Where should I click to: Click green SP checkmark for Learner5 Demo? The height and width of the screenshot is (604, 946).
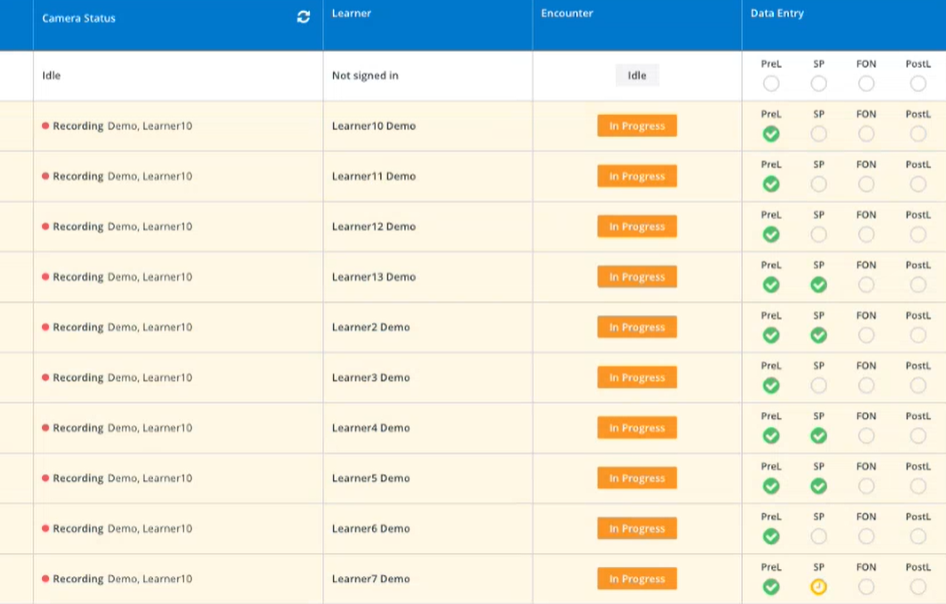(x=818, y=486)
